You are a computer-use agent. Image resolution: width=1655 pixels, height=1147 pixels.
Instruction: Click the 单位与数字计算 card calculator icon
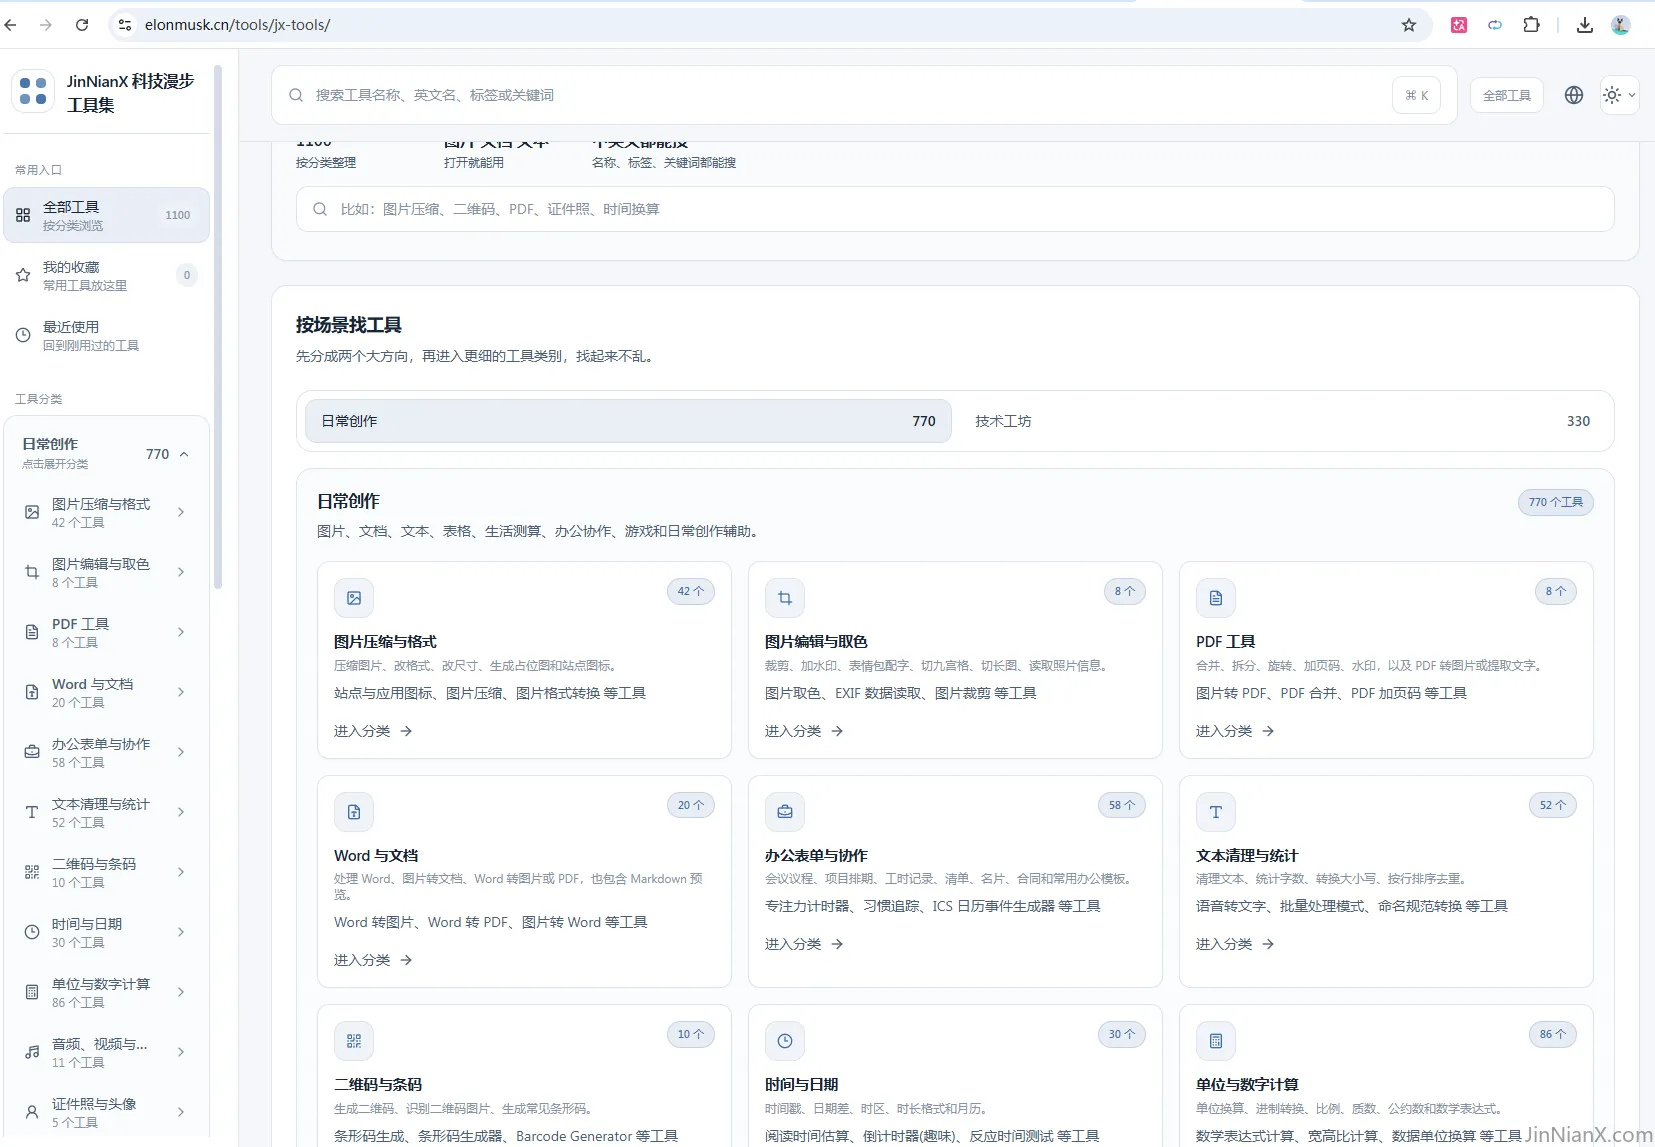[1216, 1041]
